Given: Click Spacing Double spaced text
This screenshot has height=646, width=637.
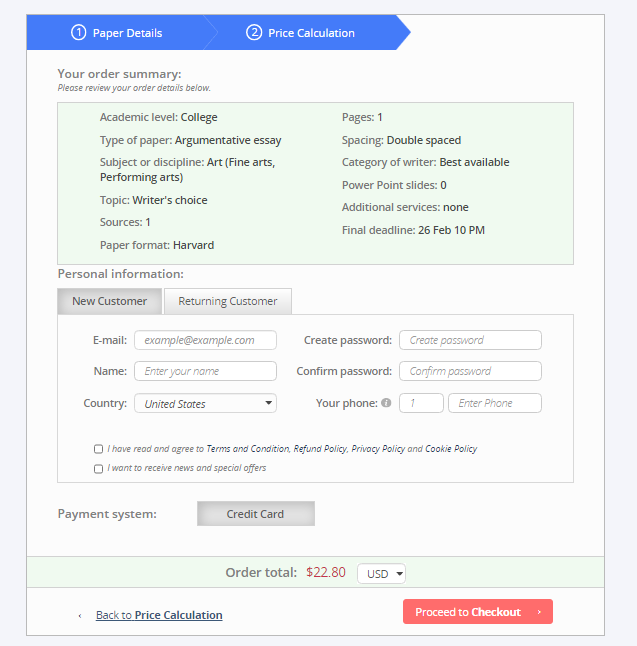Looking at the screenshot, I should tap(401, 140).
